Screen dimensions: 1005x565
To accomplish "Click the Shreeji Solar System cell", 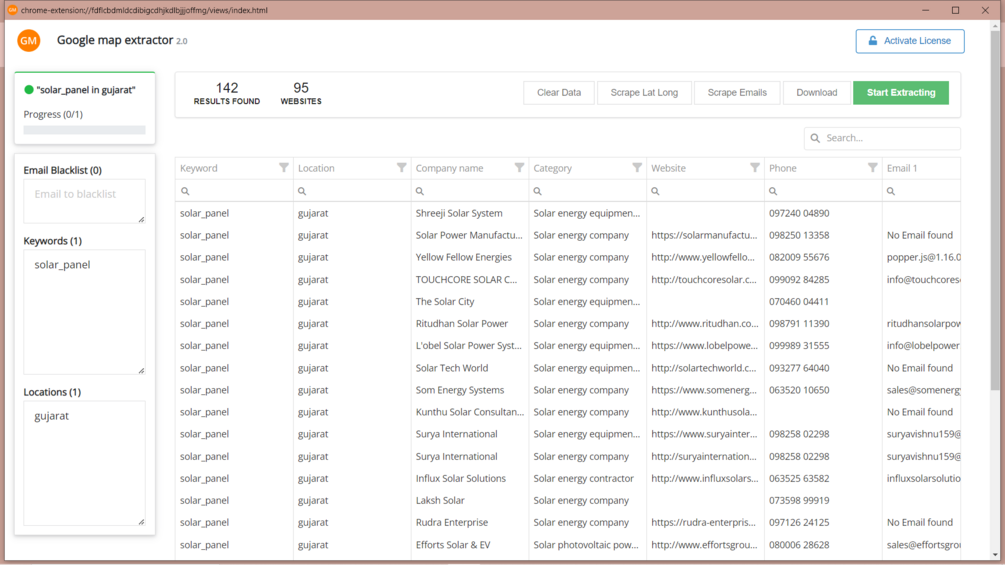I will [x=470, y=213].
